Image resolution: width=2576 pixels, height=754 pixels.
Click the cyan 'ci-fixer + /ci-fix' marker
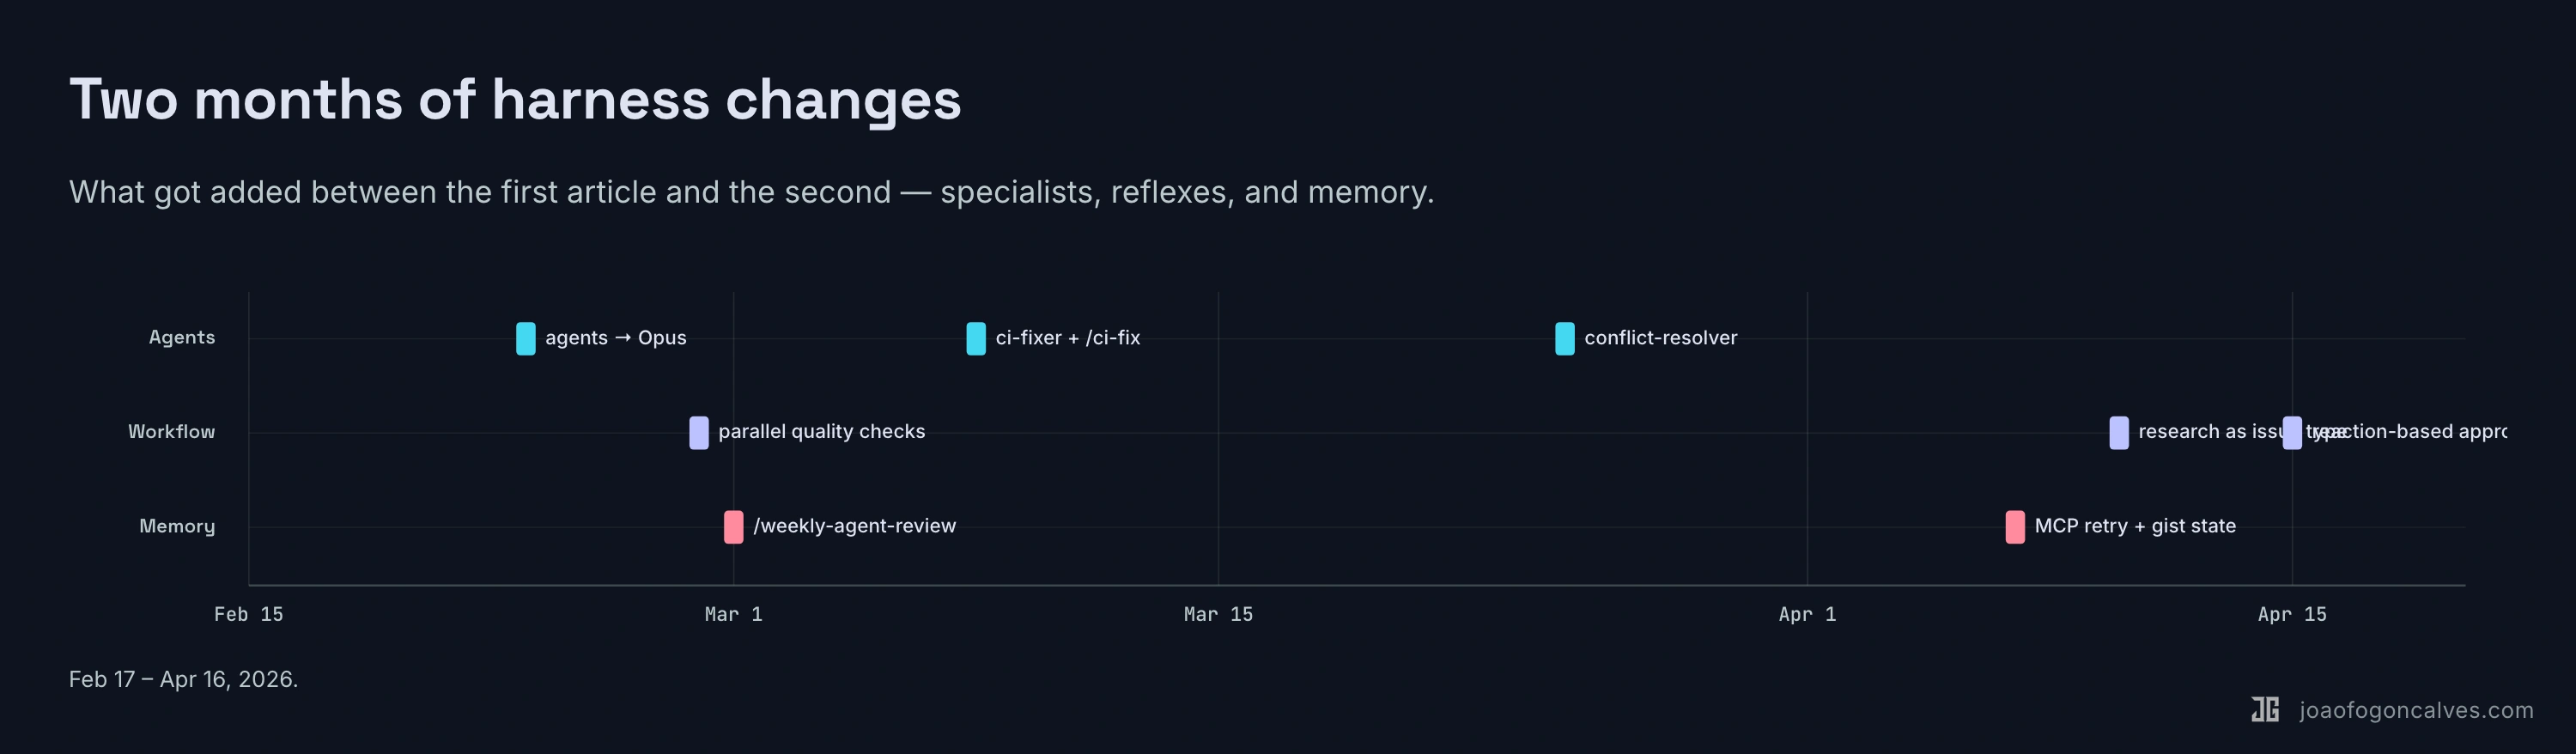tap(975, 339)
